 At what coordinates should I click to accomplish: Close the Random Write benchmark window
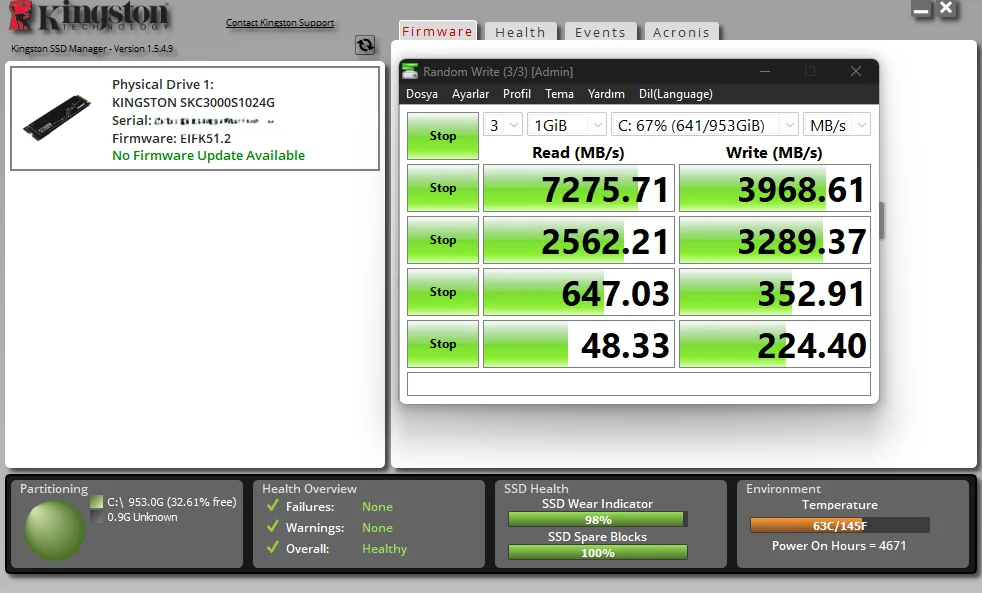(x=855, y=71)
